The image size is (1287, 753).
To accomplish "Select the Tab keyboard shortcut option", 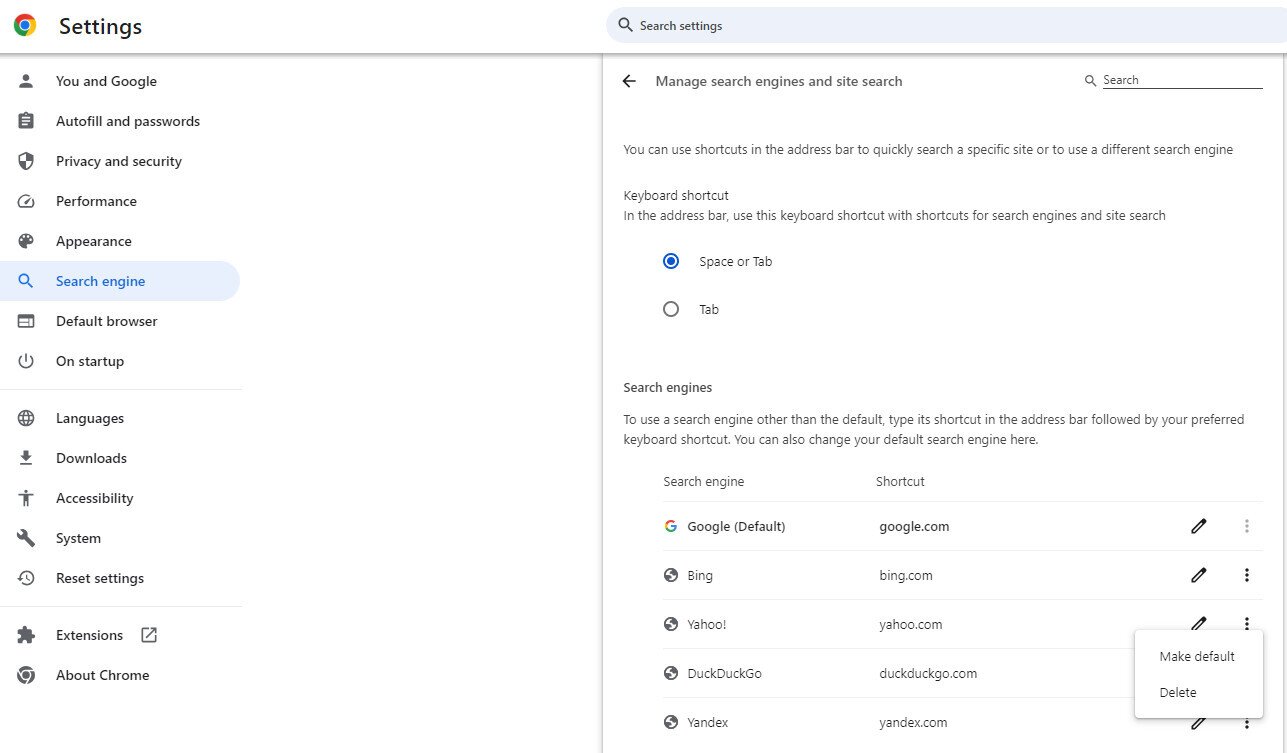I will pos(671,309).
